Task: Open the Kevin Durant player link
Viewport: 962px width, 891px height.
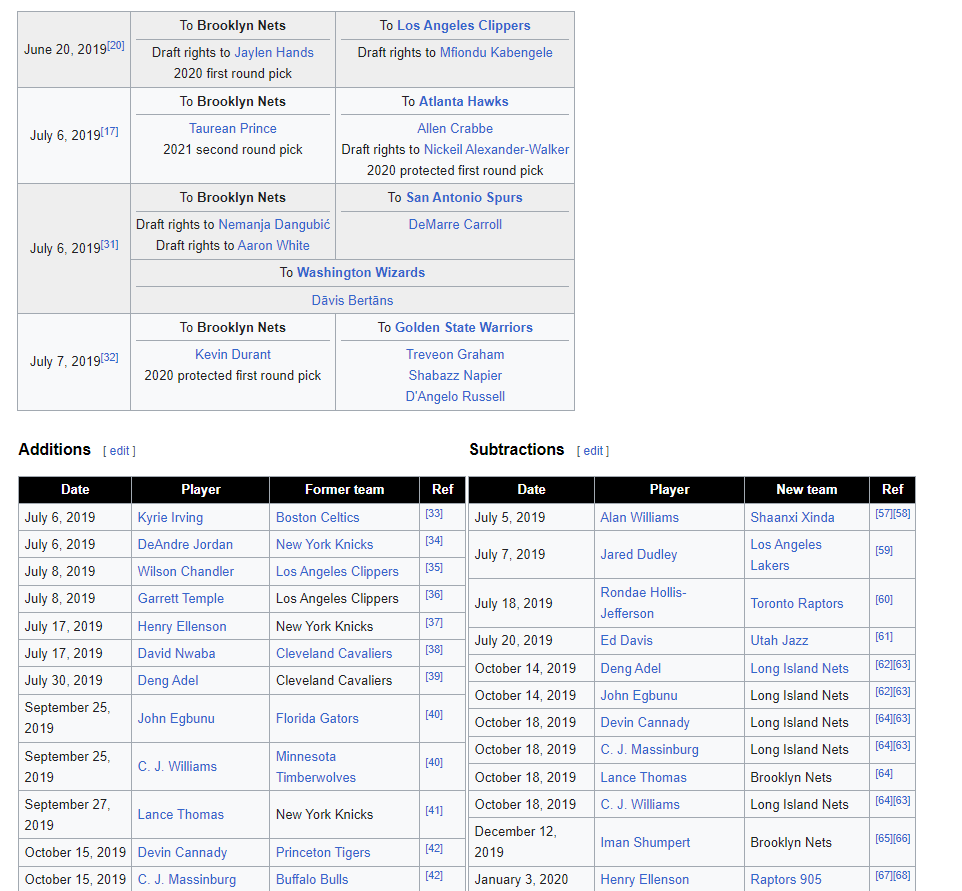Action: [232, 354]
